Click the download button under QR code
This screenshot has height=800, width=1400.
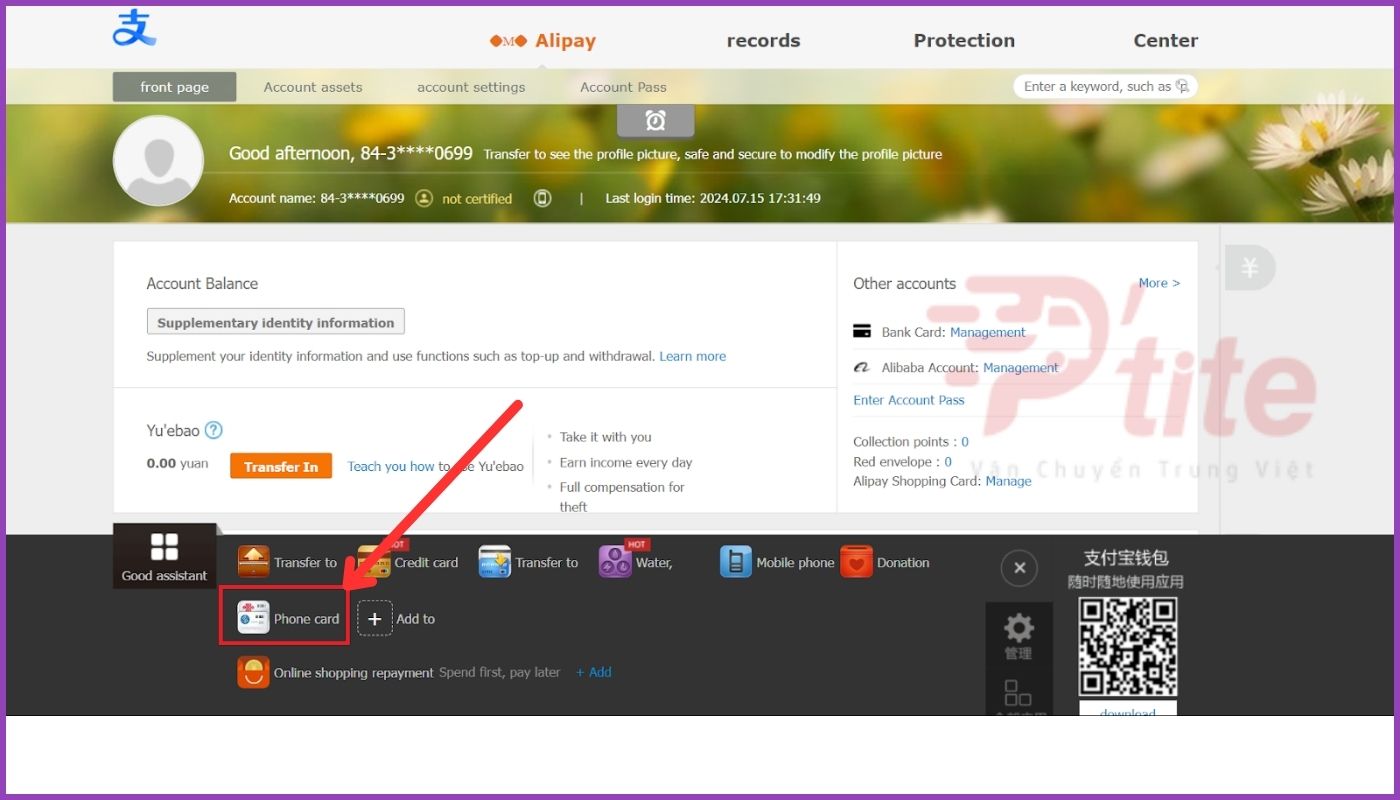[x=1128, y=708]
